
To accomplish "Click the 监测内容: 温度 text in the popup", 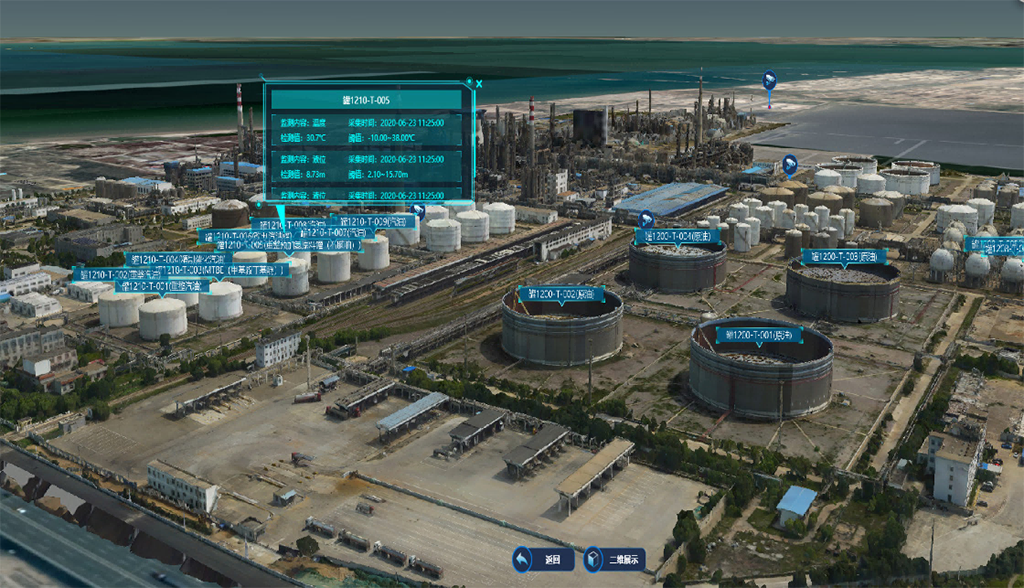I will (x=303, y=123).
